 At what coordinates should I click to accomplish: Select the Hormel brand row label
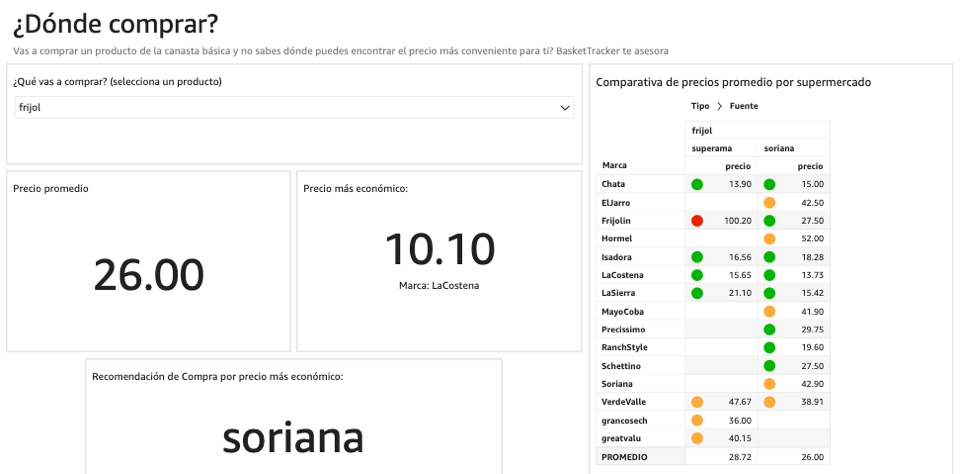coord(617,238)
